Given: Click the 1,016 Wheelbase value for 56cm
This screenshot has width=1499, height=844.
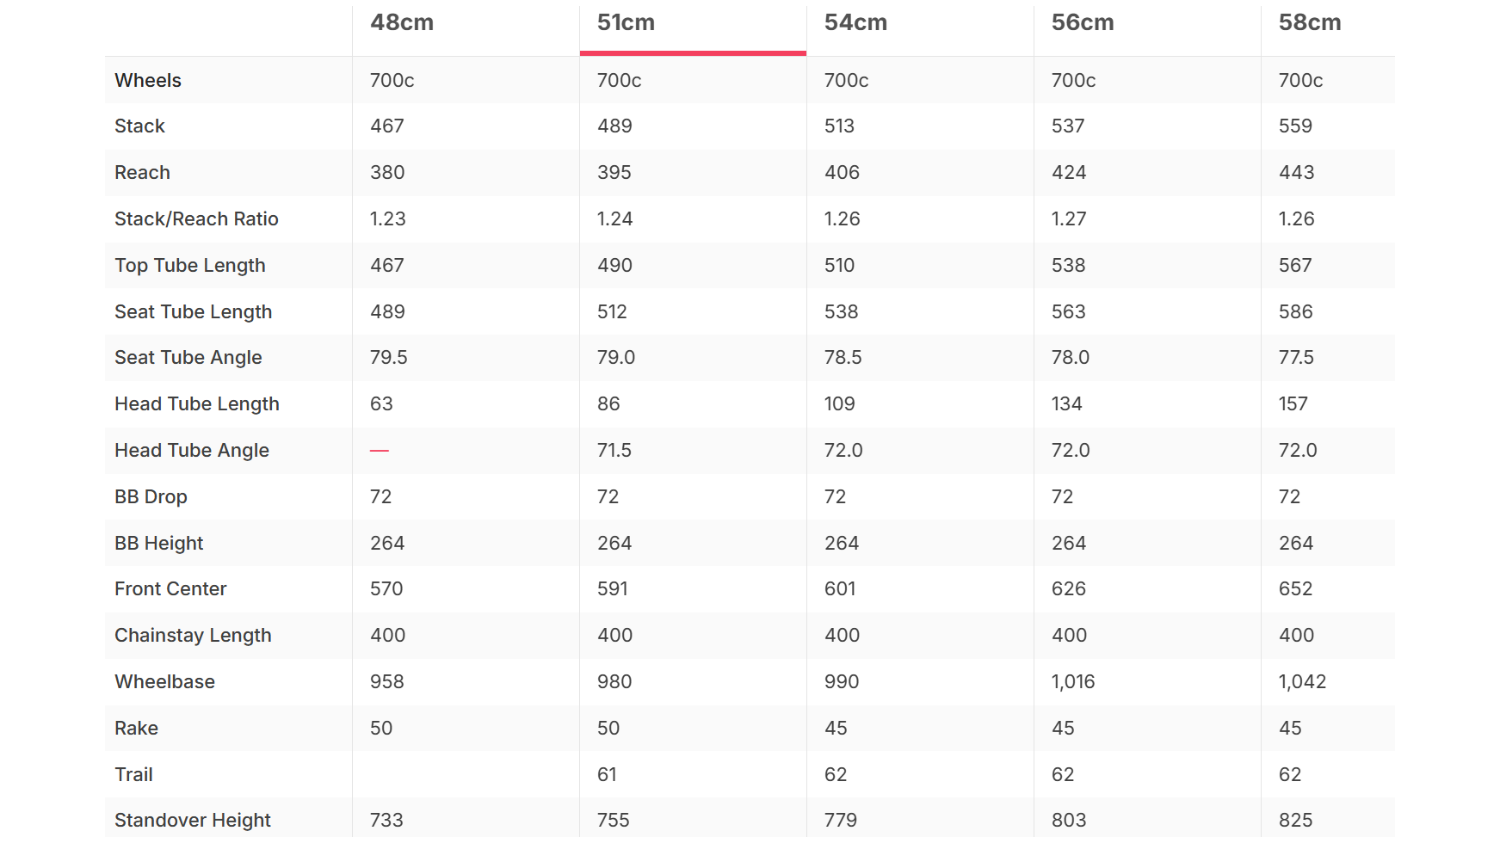Looking at the screenshot, I should tap(1073, 682).
